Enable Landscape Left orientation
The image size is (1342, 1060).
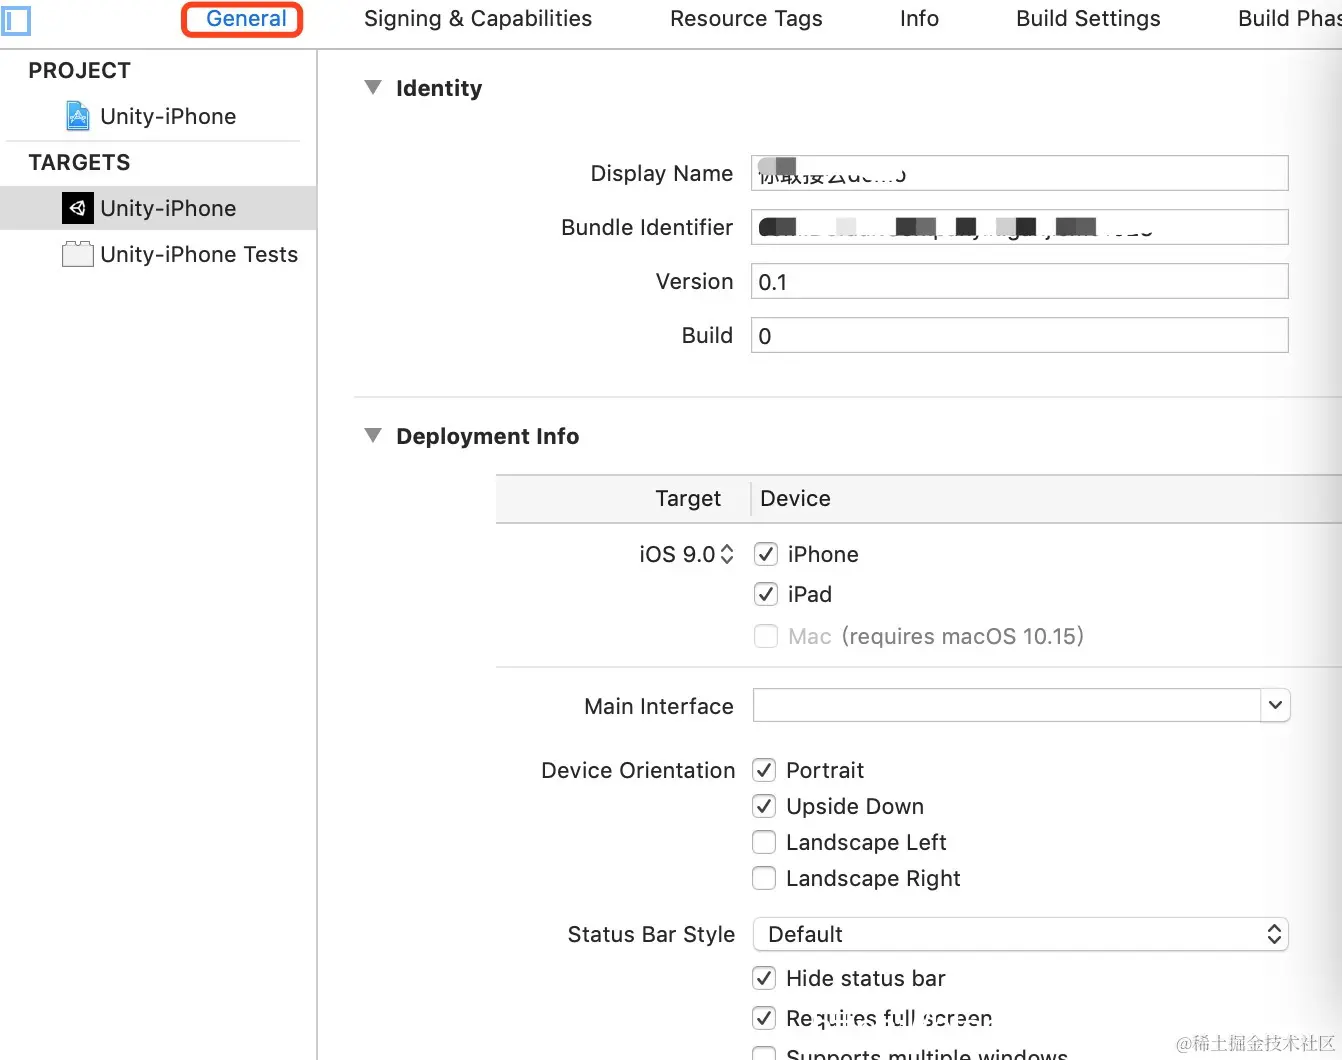pyautogui.click(x=764, y=842)
